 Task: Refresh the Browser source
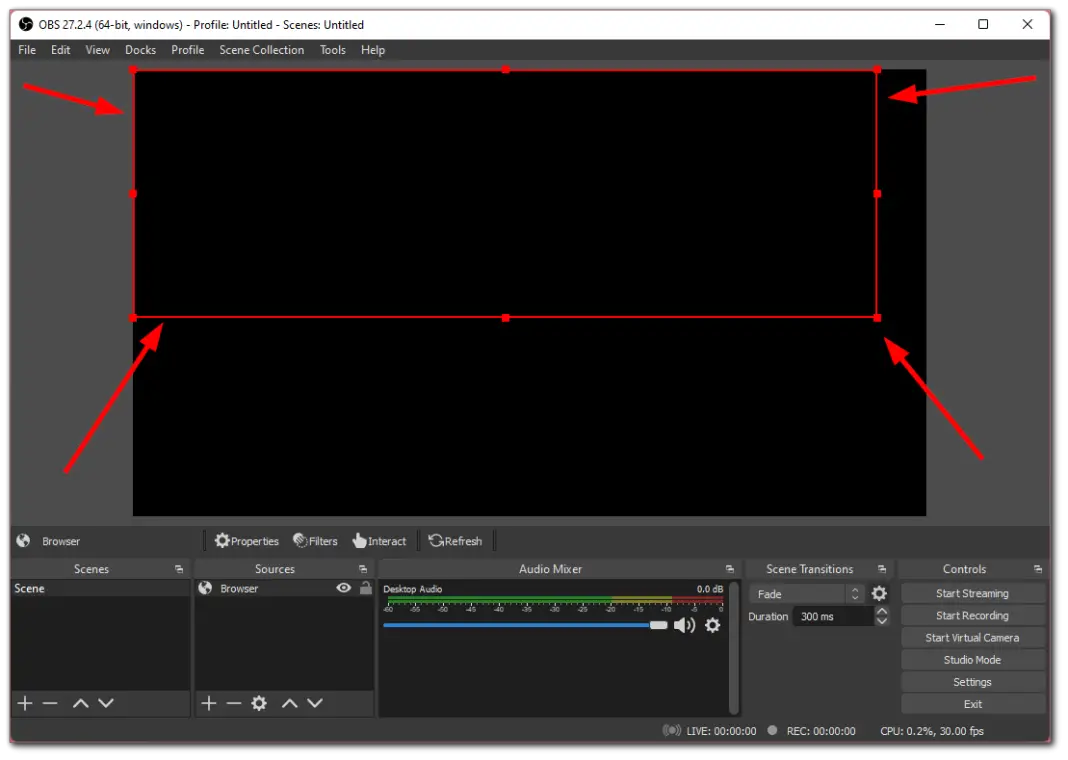[456, 540]
